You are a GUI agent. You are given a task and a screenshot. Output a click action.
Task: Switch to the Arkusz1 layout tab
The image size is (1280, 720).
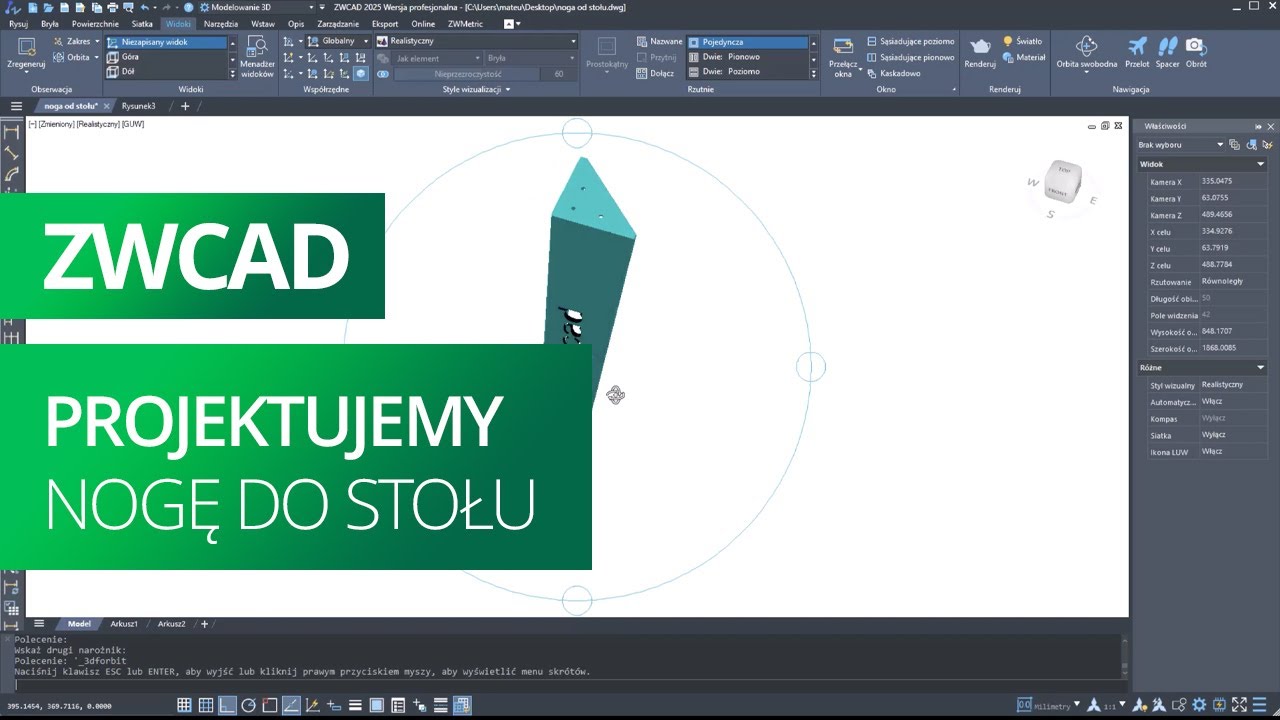(124, 624)
